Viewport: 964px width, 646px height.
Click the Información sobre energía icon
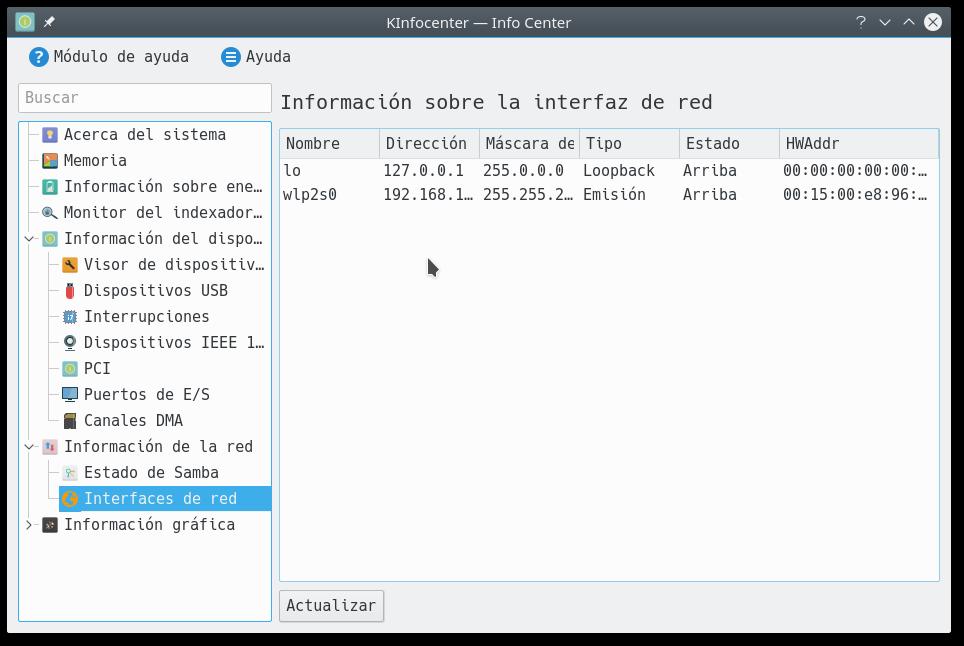pos(50,186)
